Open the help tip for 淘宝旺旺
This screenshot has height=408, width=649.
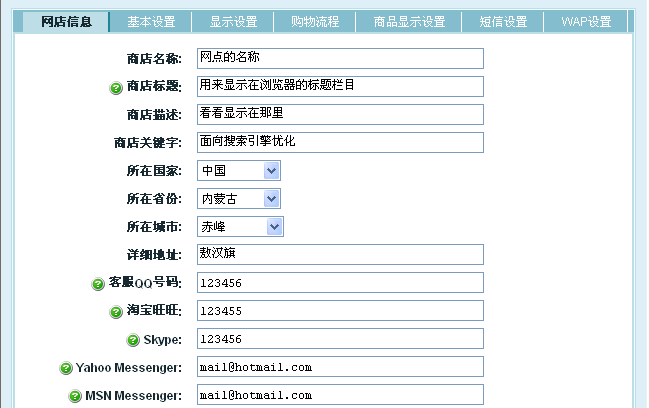[x=116, y=312]
